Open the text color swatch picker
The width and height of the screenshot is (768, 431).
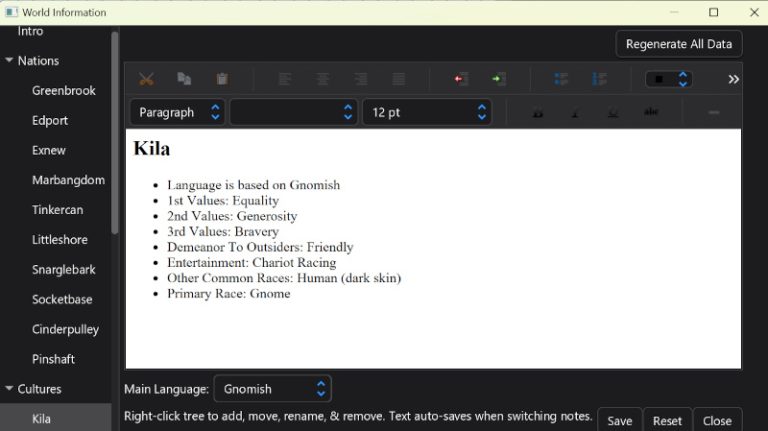pyautogui.click(x=668, y=79)
